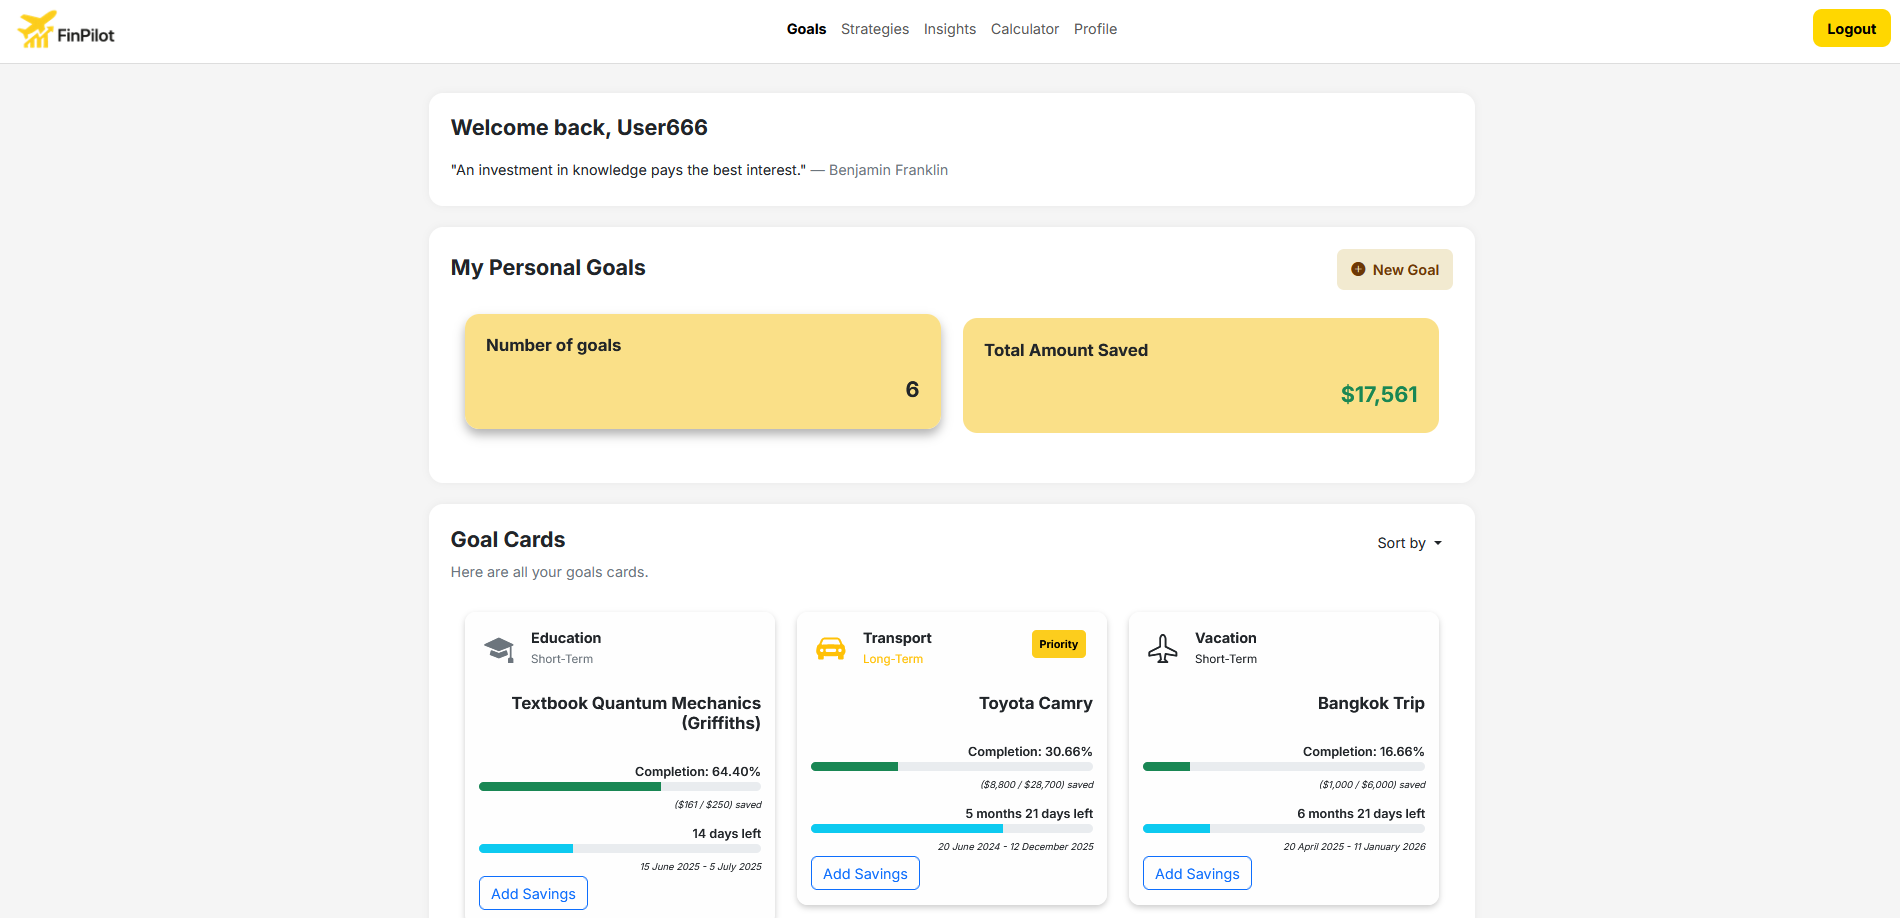Navigate to the Calculator page
The image size is (1900, 918).
pos(1024,29)
